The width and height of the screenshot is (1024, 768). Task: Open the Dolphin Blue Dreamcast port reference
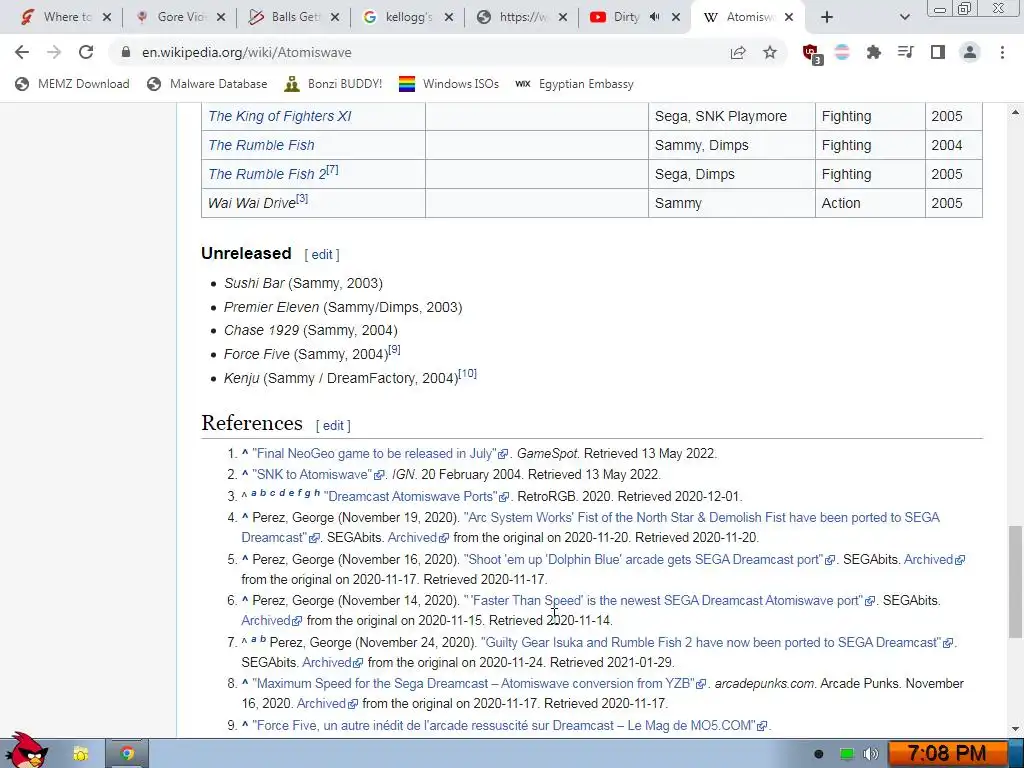[x=649, y=560]
